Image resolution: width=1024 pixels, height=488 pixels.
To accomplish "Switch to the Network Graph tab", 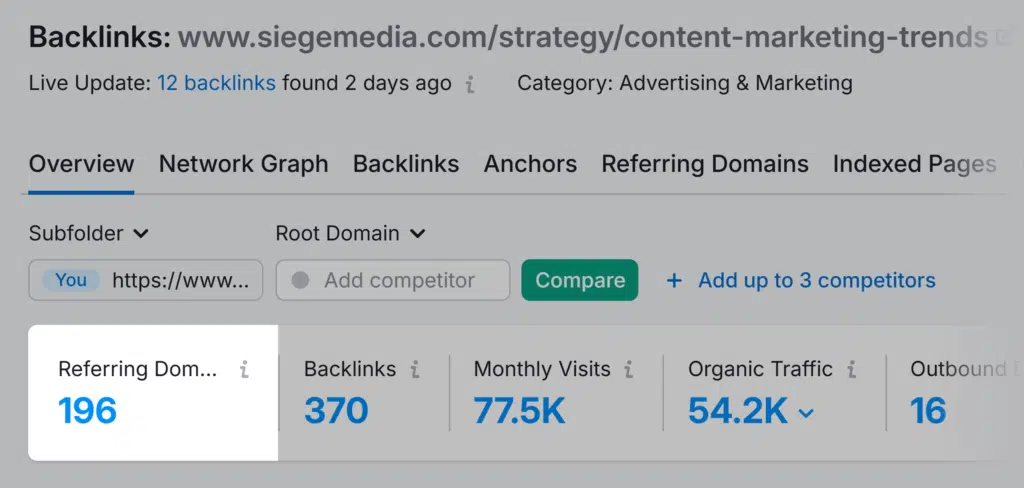I will click(243, 164).
